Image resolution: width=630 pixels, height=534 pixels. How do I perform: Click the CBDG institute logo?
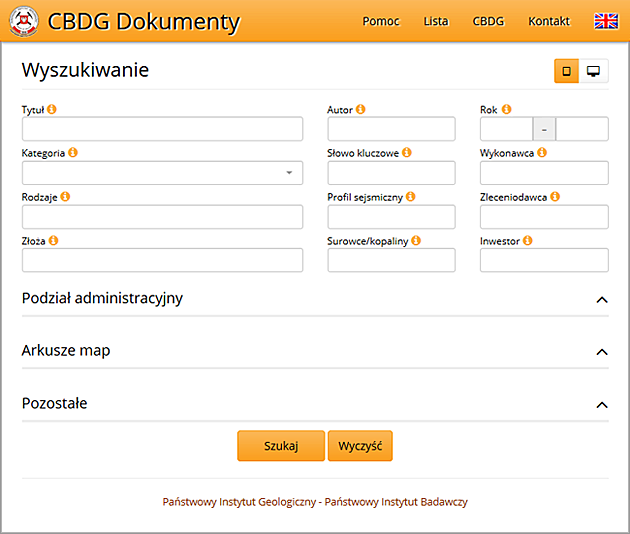[x=24, y=21]
